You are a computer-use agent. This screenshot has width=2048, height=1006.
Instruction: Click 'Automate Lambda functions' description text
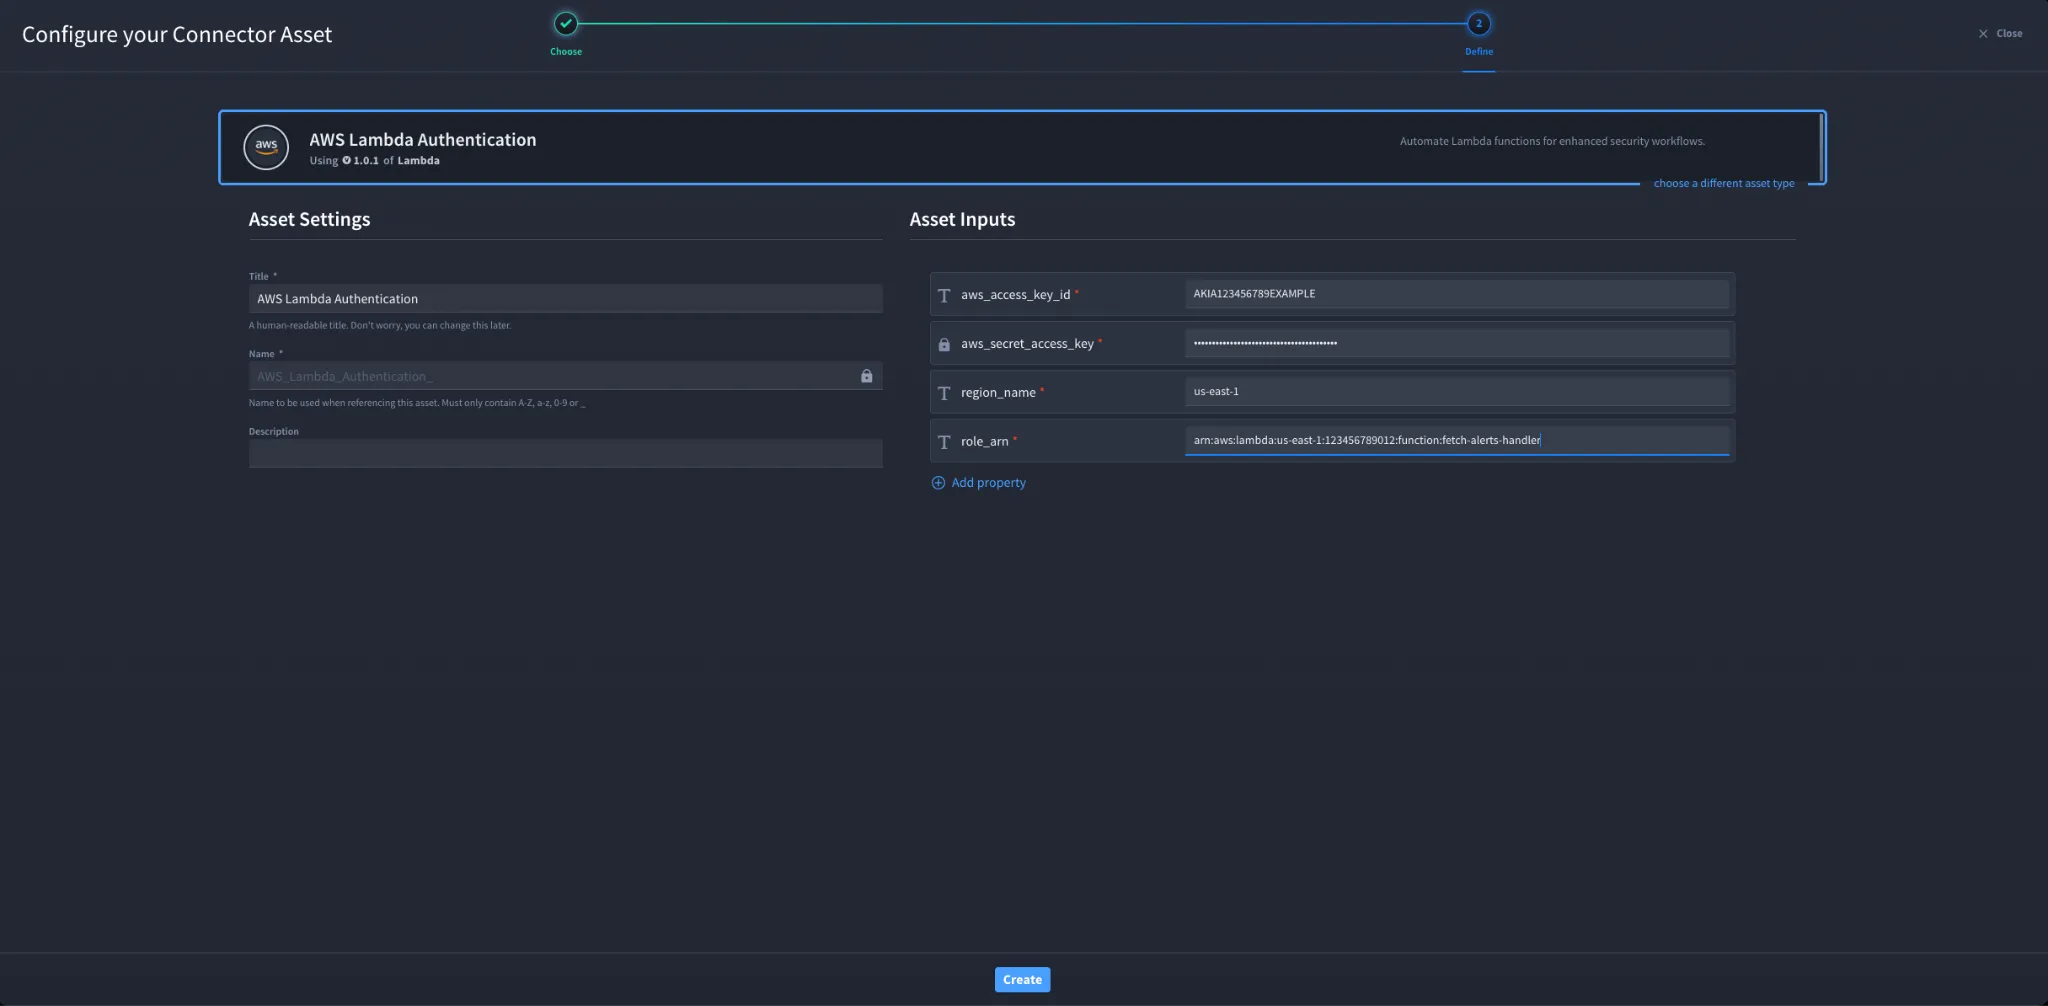(x=1552, y=141)
